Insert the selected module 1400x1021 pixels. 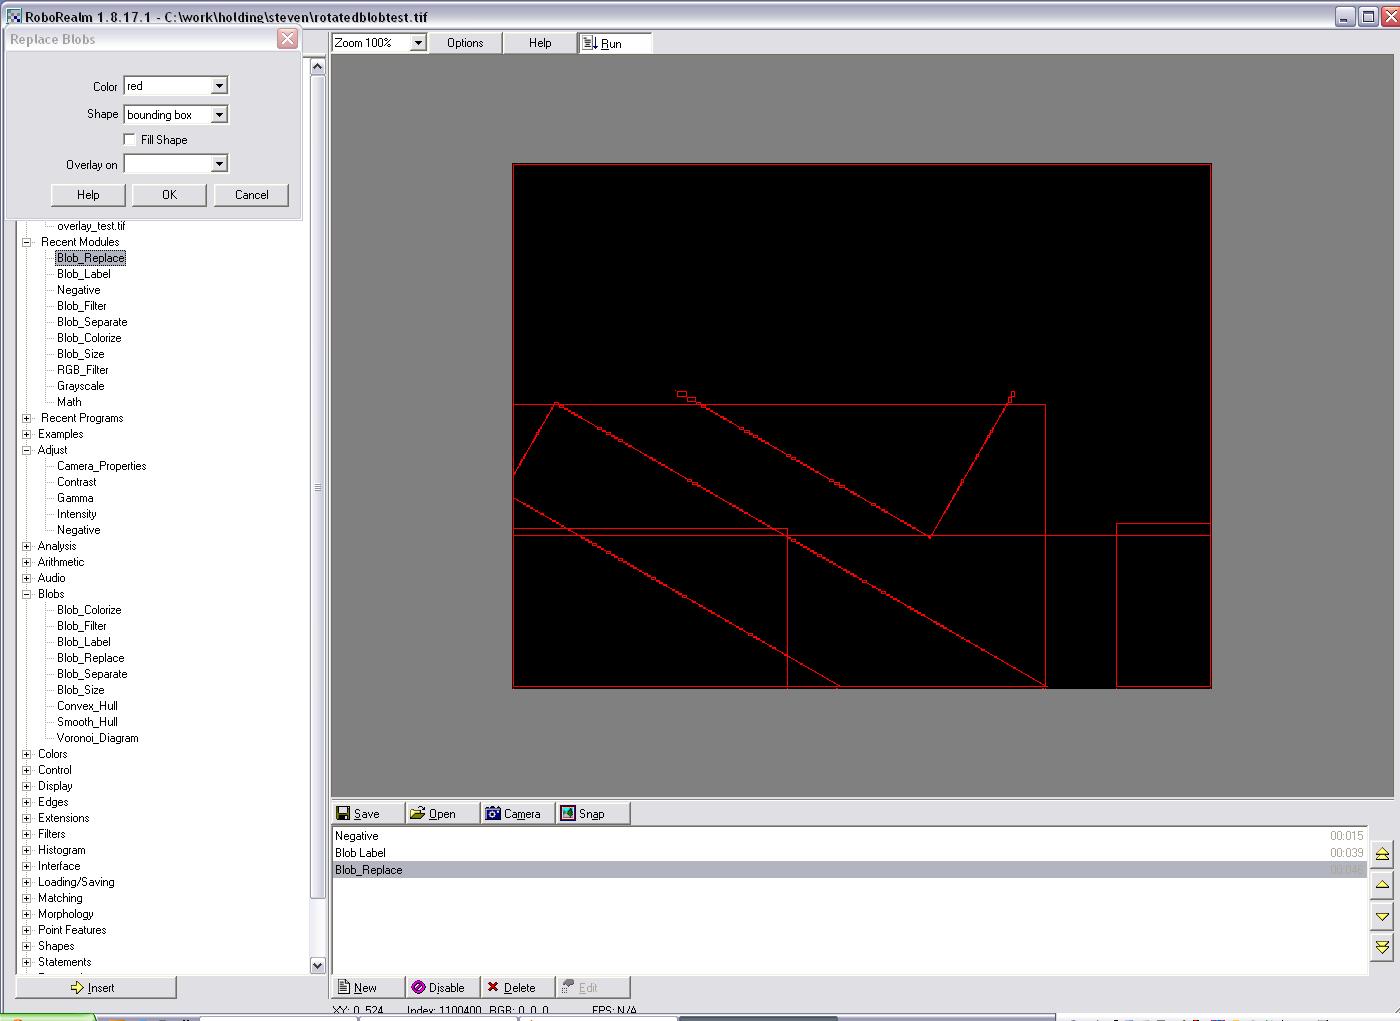[95, 987]
